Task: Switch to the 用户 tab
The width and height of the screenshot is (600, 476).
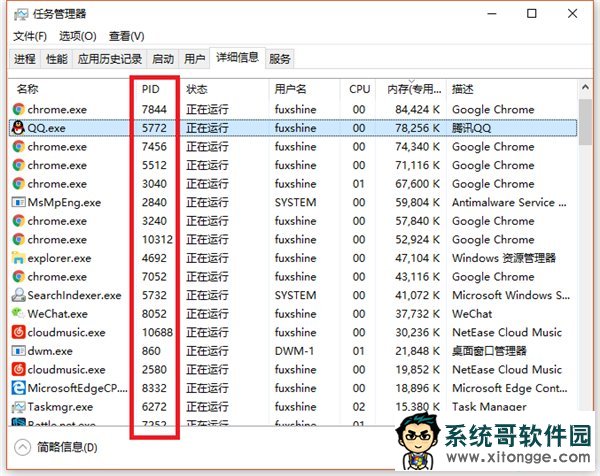Action: [x=194, y=59]
